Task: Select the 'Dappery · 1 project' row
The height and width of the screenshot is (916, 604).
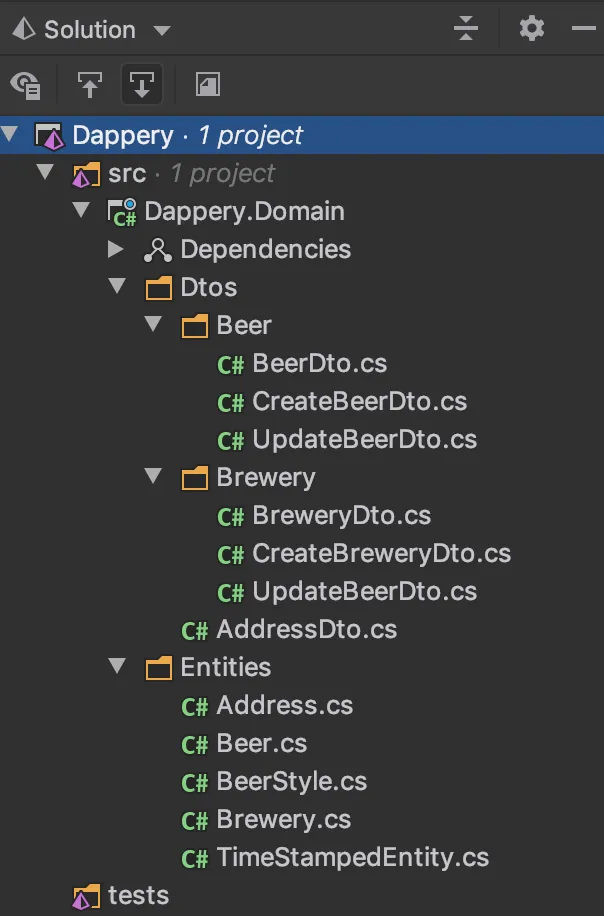Action: click(302, 135)
